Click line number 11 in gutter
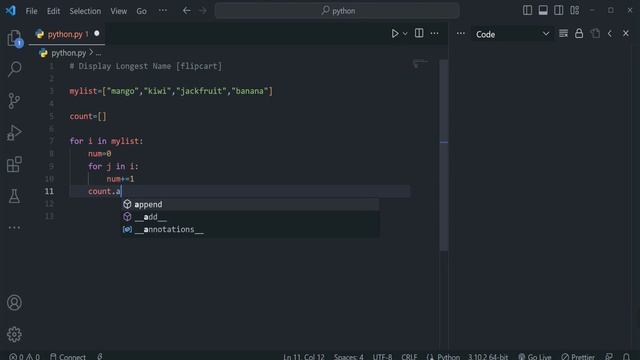 49,191
